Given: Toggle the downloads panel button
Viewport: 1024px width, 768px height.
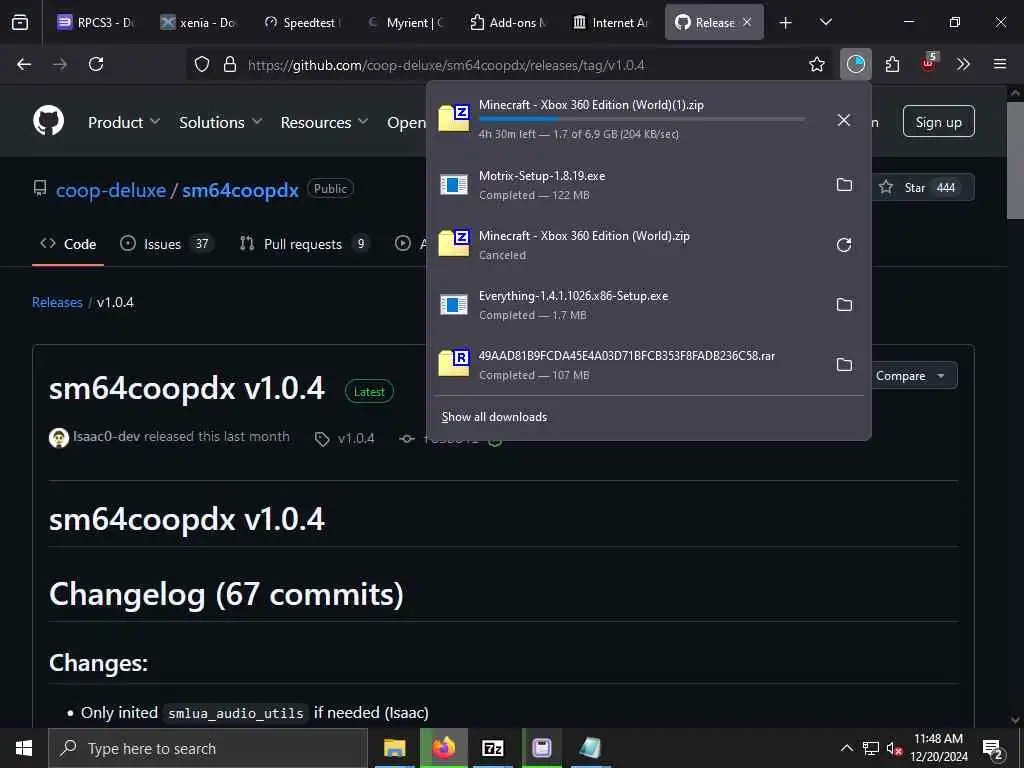Looking at the screenshot, I should 856,64.
